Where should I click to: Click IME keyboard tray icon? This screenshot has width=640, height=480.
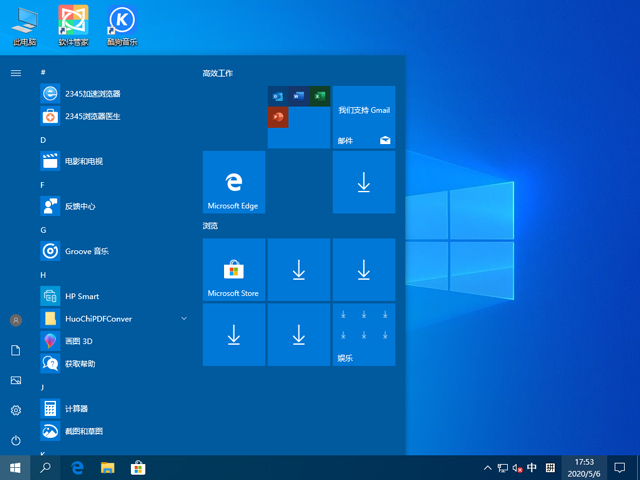pos(550,468)
